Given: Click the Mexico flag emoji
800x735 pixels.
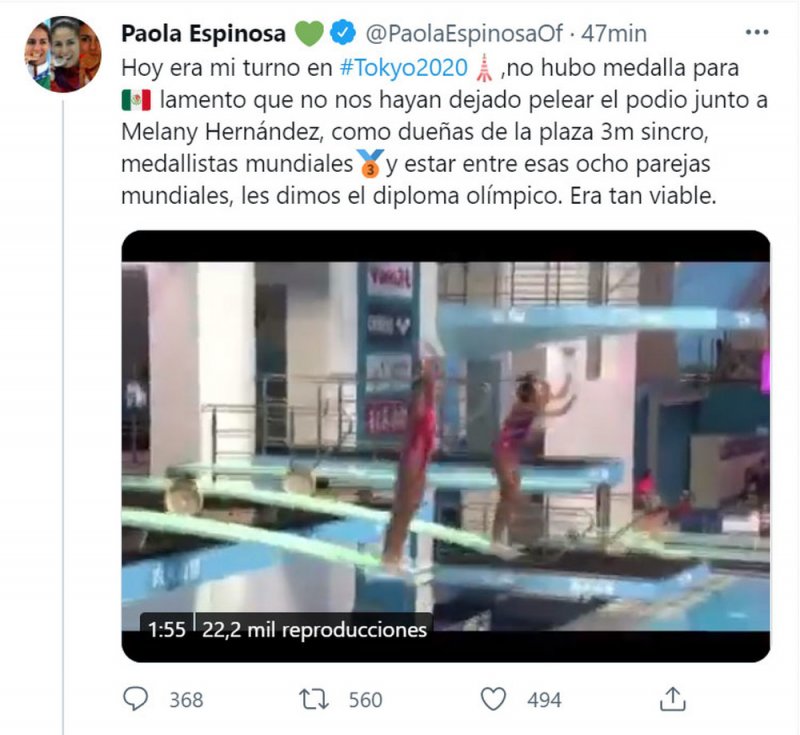Looking at the screenshot, I should pos(136,100).
